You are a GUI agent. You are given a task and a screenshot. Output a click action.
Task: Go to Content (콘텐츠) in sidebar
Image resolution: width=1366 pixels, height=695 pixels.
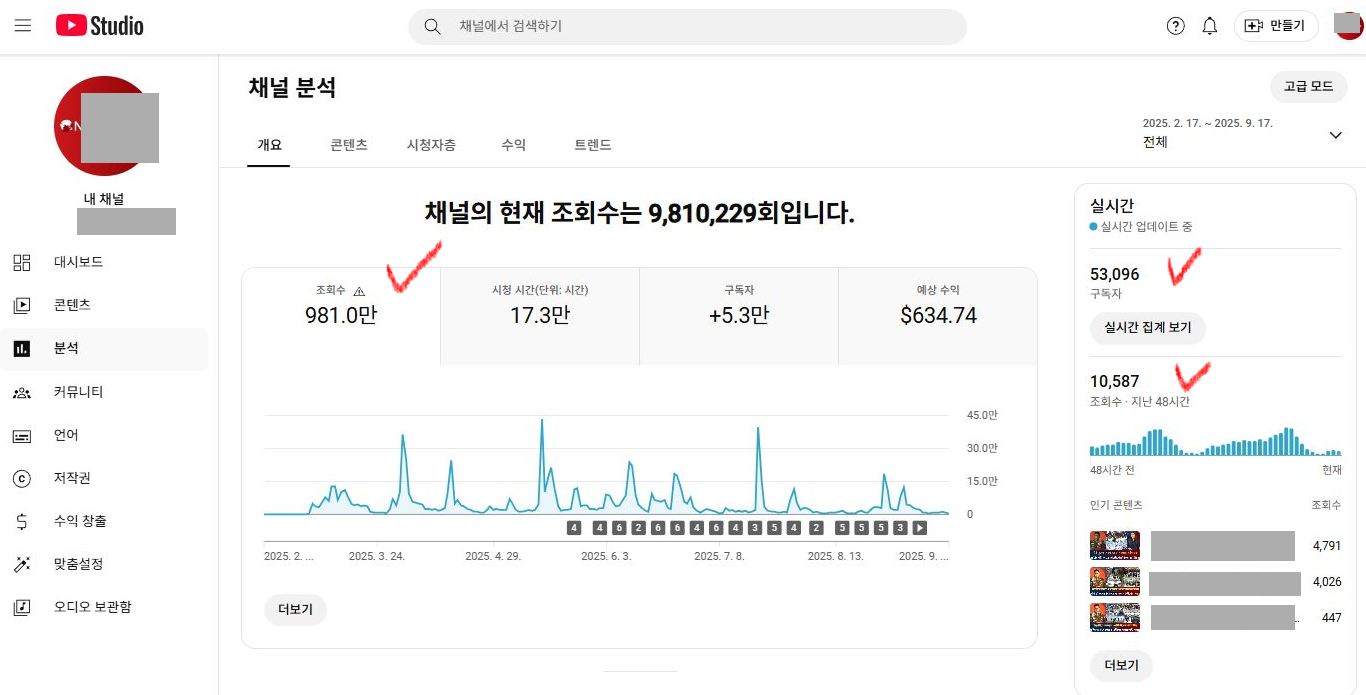[x=72, y=305]
